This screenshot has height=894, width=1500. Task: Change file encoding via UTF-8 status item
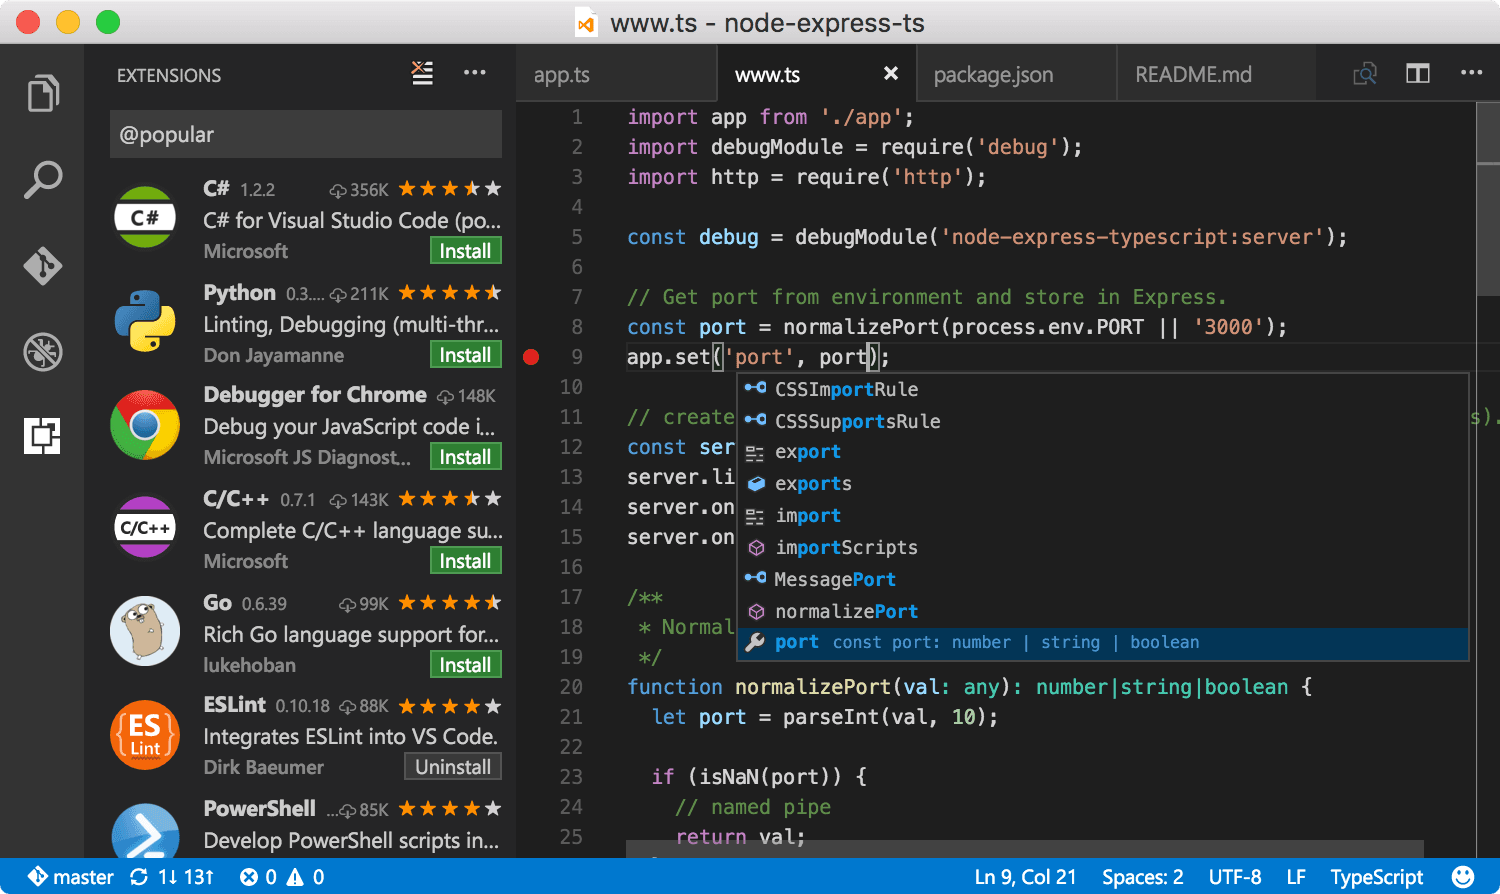click(x=1236, y=877)
